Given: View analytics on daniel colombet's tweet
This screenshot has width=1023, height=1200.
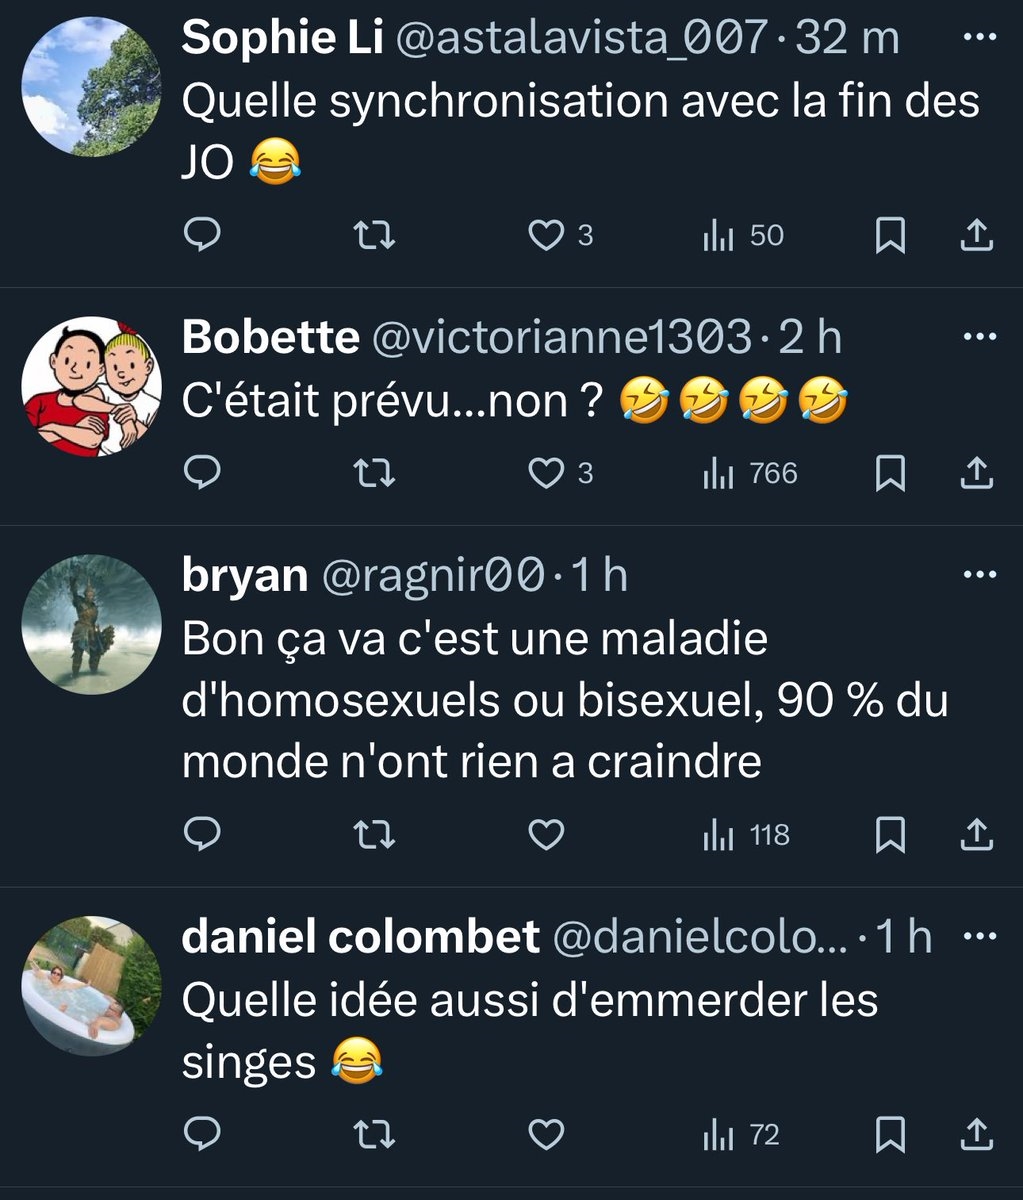Looking at the screenshot, I should pyautogui.click(x=741, y=1135).
